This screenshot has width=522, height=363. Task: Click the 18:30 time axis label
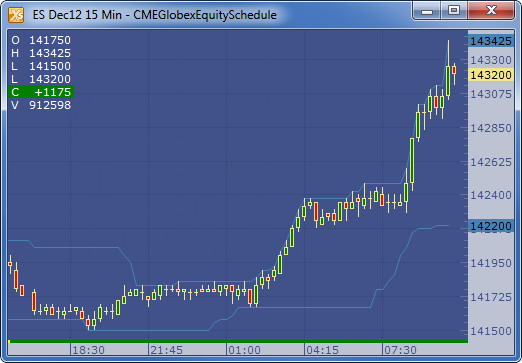click(x=88, y=350)
